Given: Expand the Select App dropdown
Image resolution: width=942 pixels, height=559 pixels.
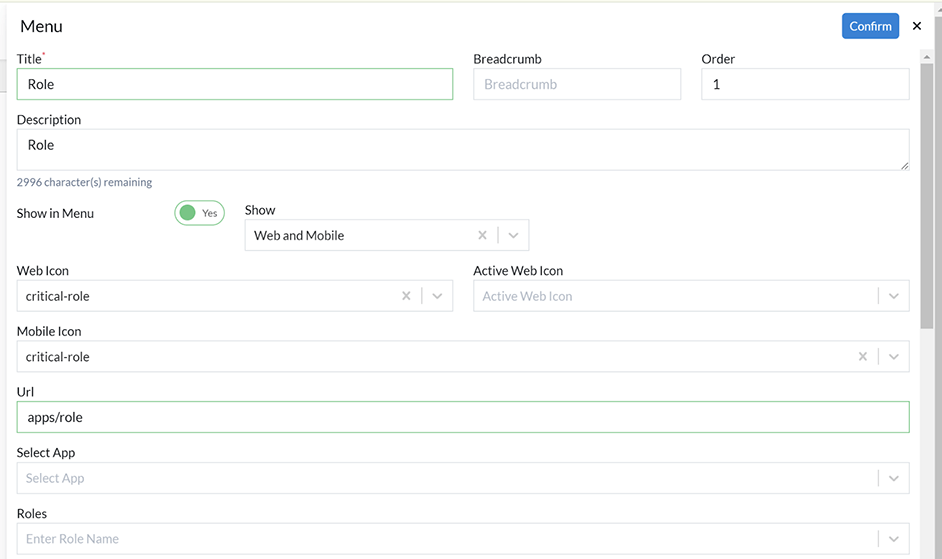Looking at the screenshot, I should [x=893, y=478].
